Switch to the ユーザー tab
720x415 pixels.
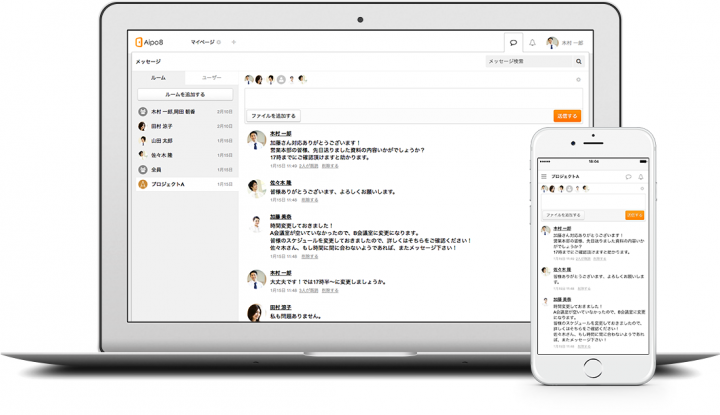(x=212, y=78)
